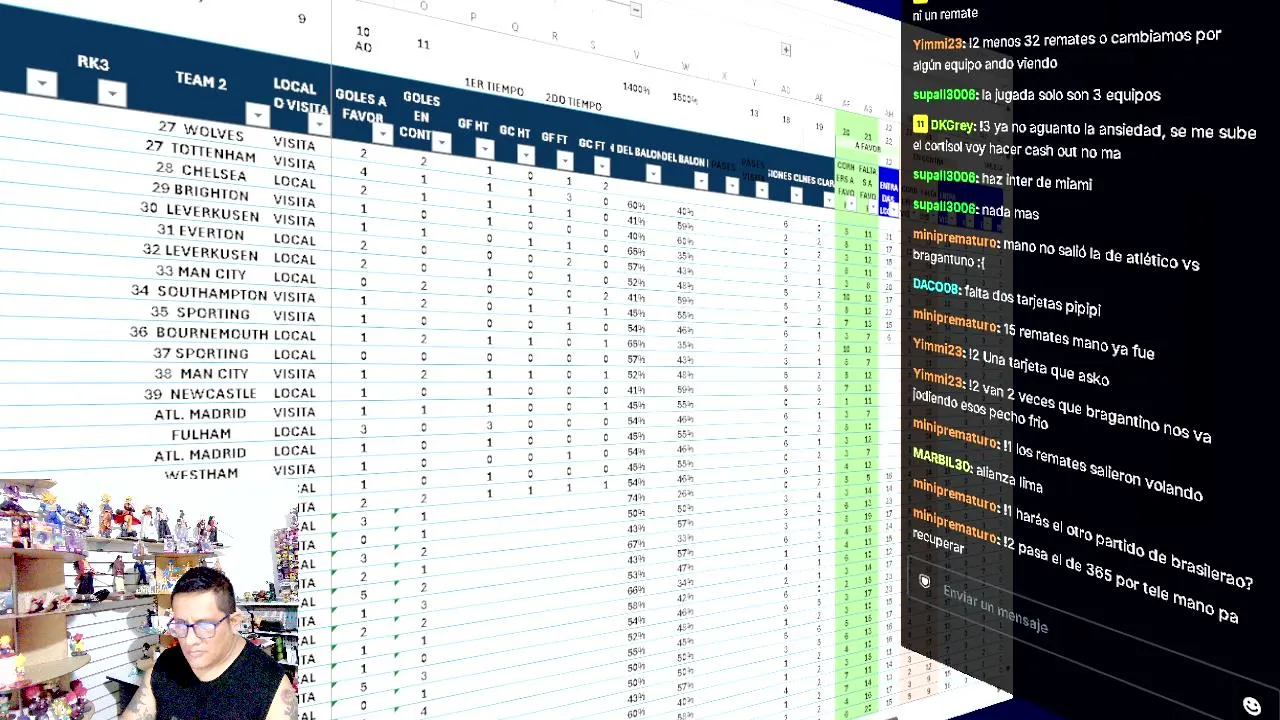Open the GF FT column filter dropdown
The height and width of the screenshot is (720, 1280).
point(565,160)
